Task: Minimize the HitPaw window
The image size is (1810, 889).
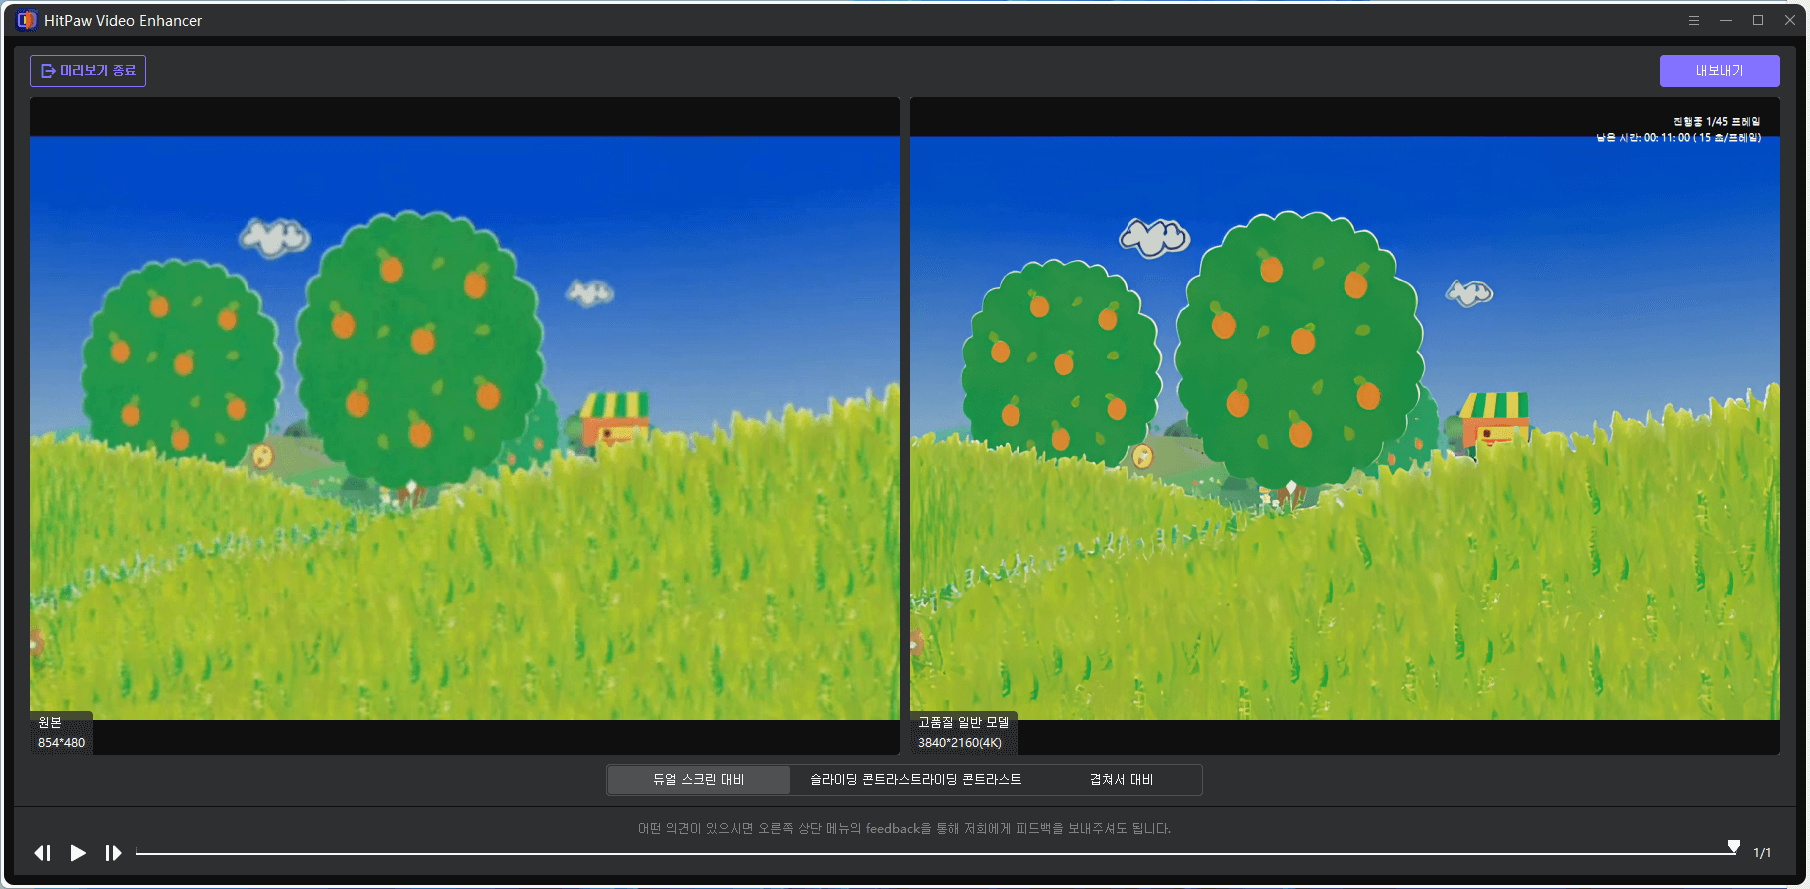Action: (x=1726, y=20)
